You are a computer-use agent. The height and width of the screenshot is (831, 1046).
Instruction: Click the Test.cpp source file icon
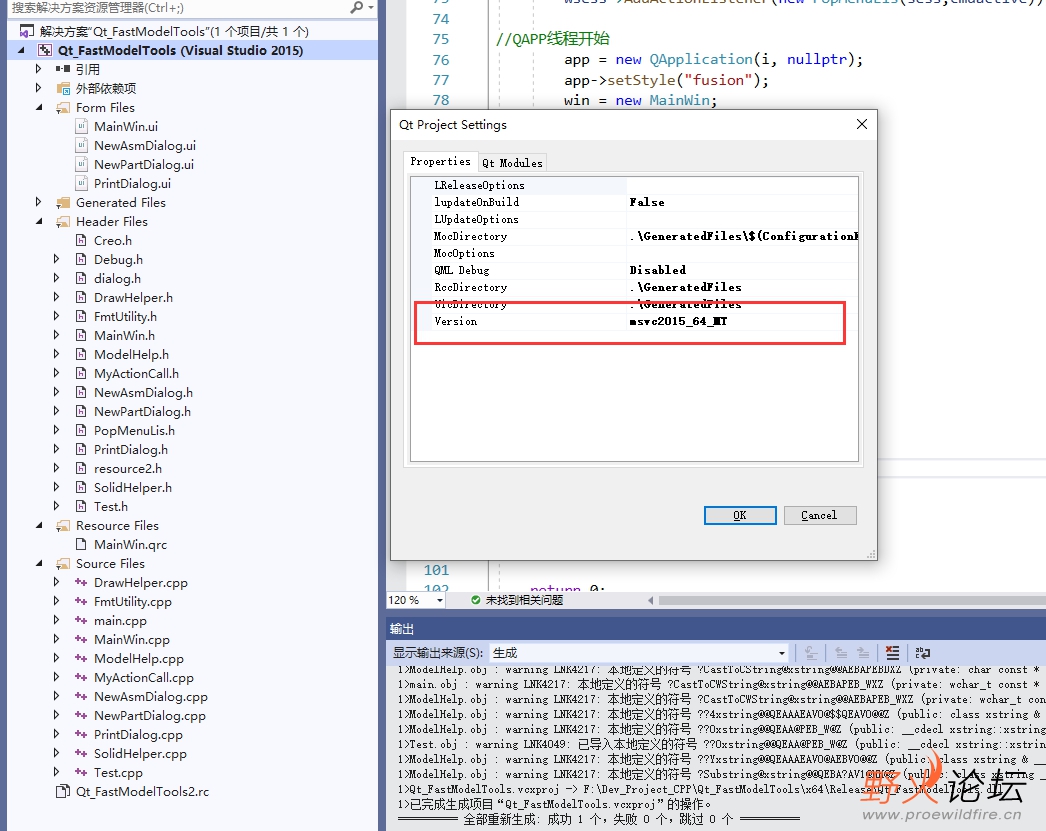point(81,773)
